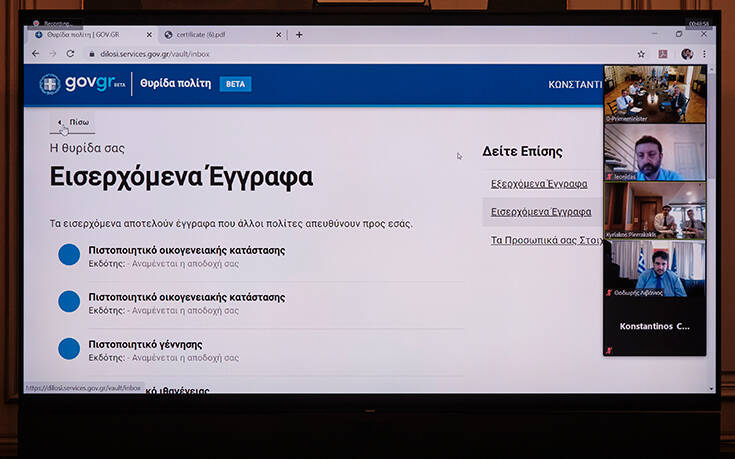
Task: Open the first Πιστοποιητικό οικογενειακής κατάστασης document
Action: click(186, 250)
